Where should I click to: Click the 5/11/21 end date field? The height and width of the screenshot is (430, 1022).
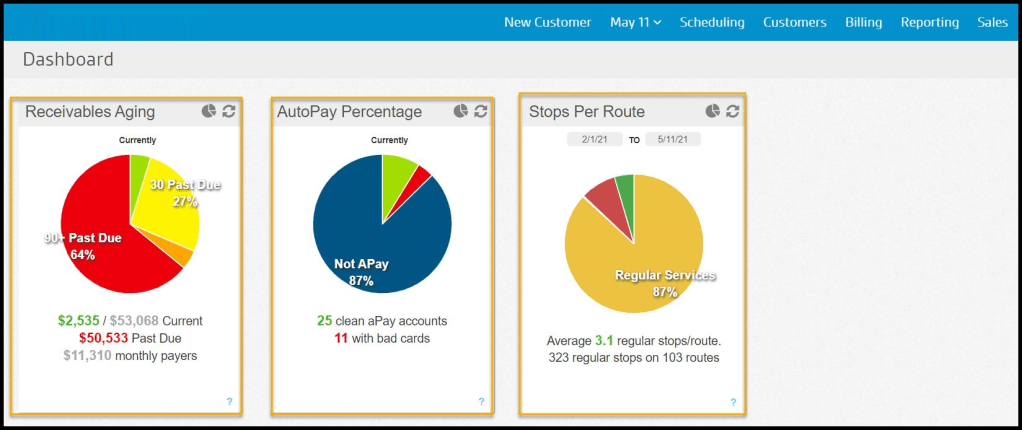(672, 140)
